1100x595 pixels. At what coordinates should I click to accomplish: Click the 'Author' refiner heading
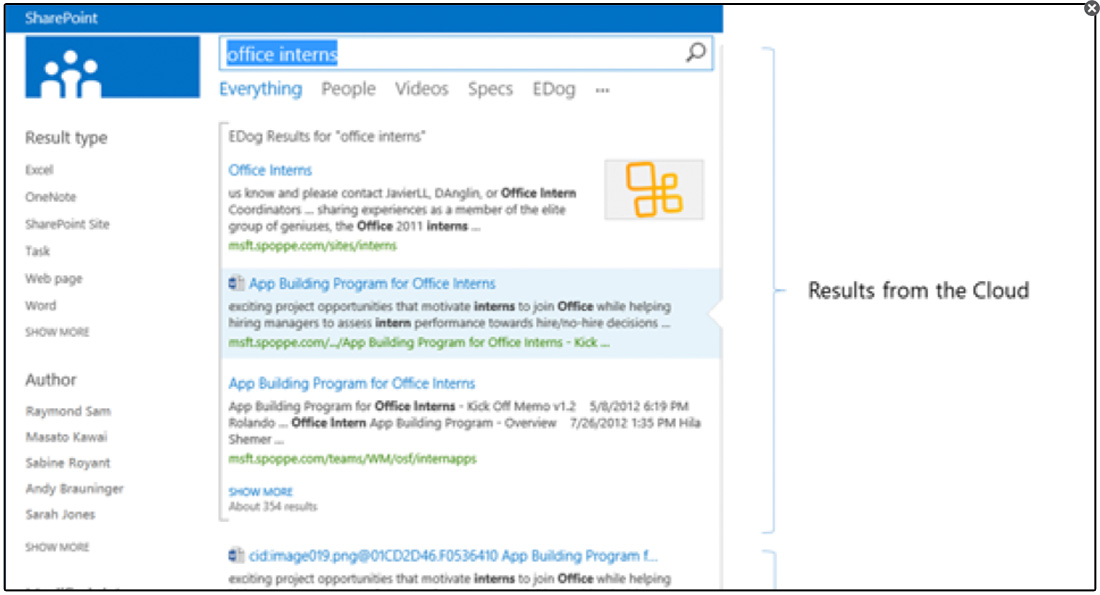[51, 380]
